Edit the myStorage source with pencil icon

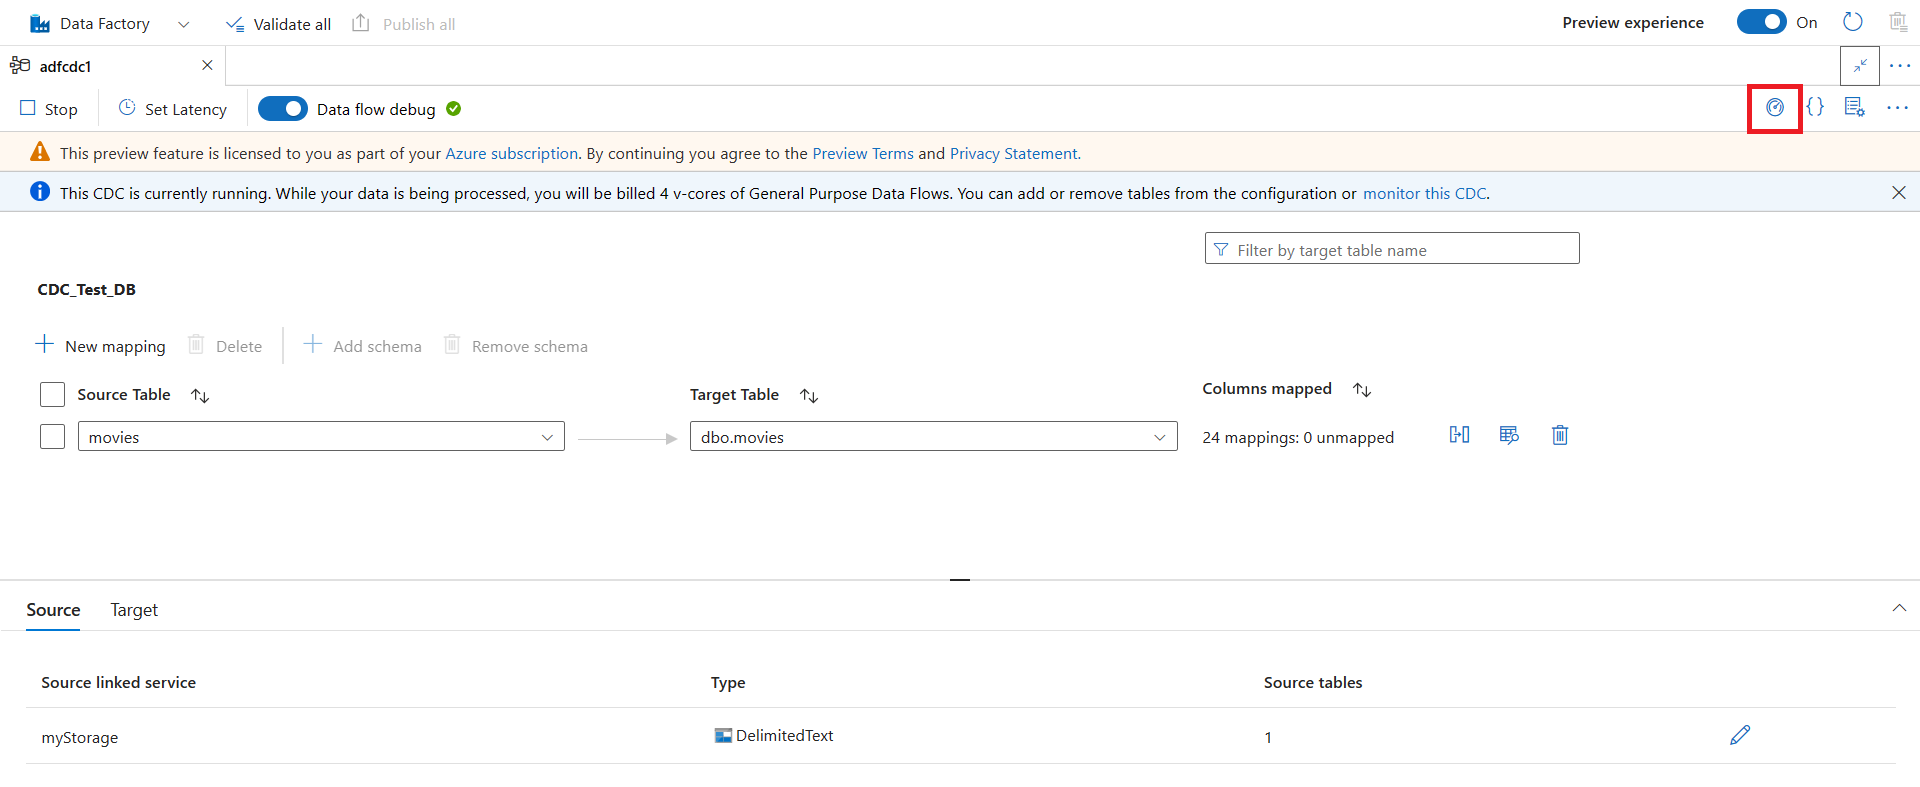pos(1740,735)
